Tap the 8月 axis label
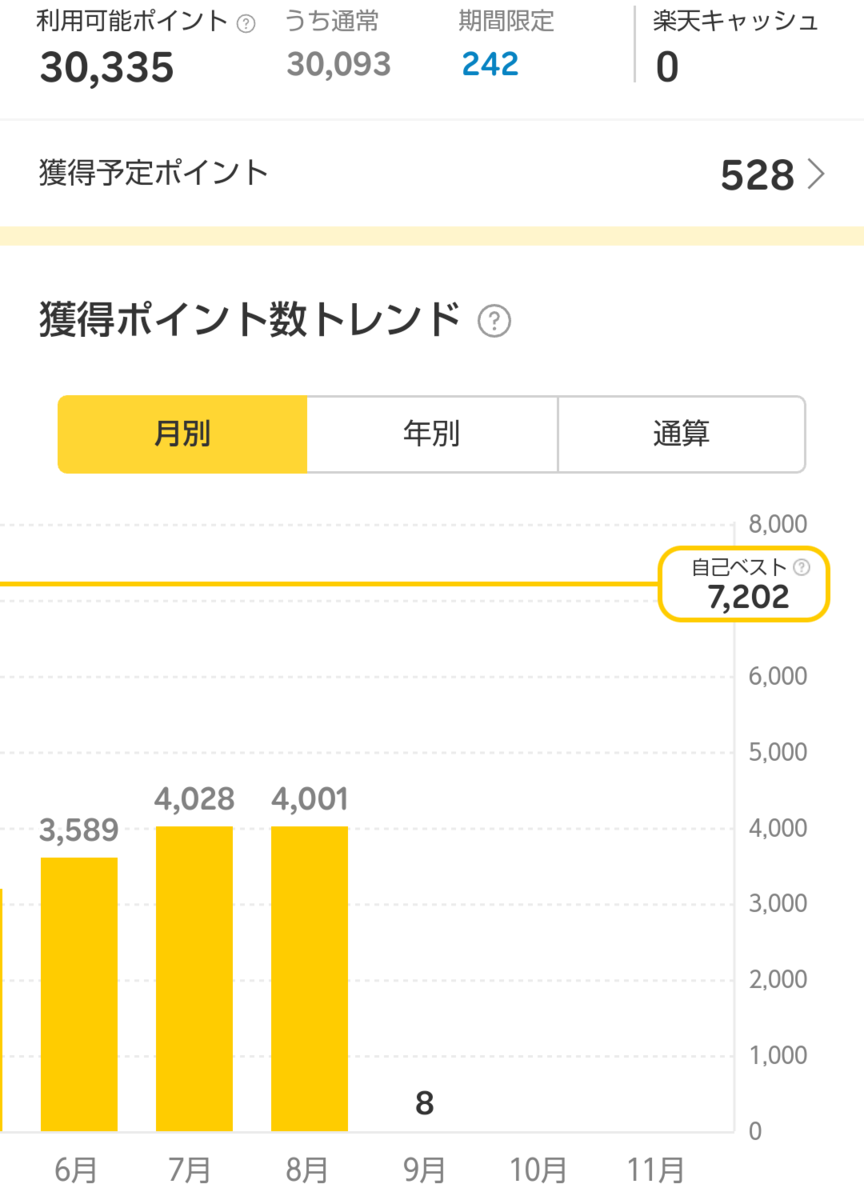Viewport: 864px width, 1200px height. tap(306, 1169)
